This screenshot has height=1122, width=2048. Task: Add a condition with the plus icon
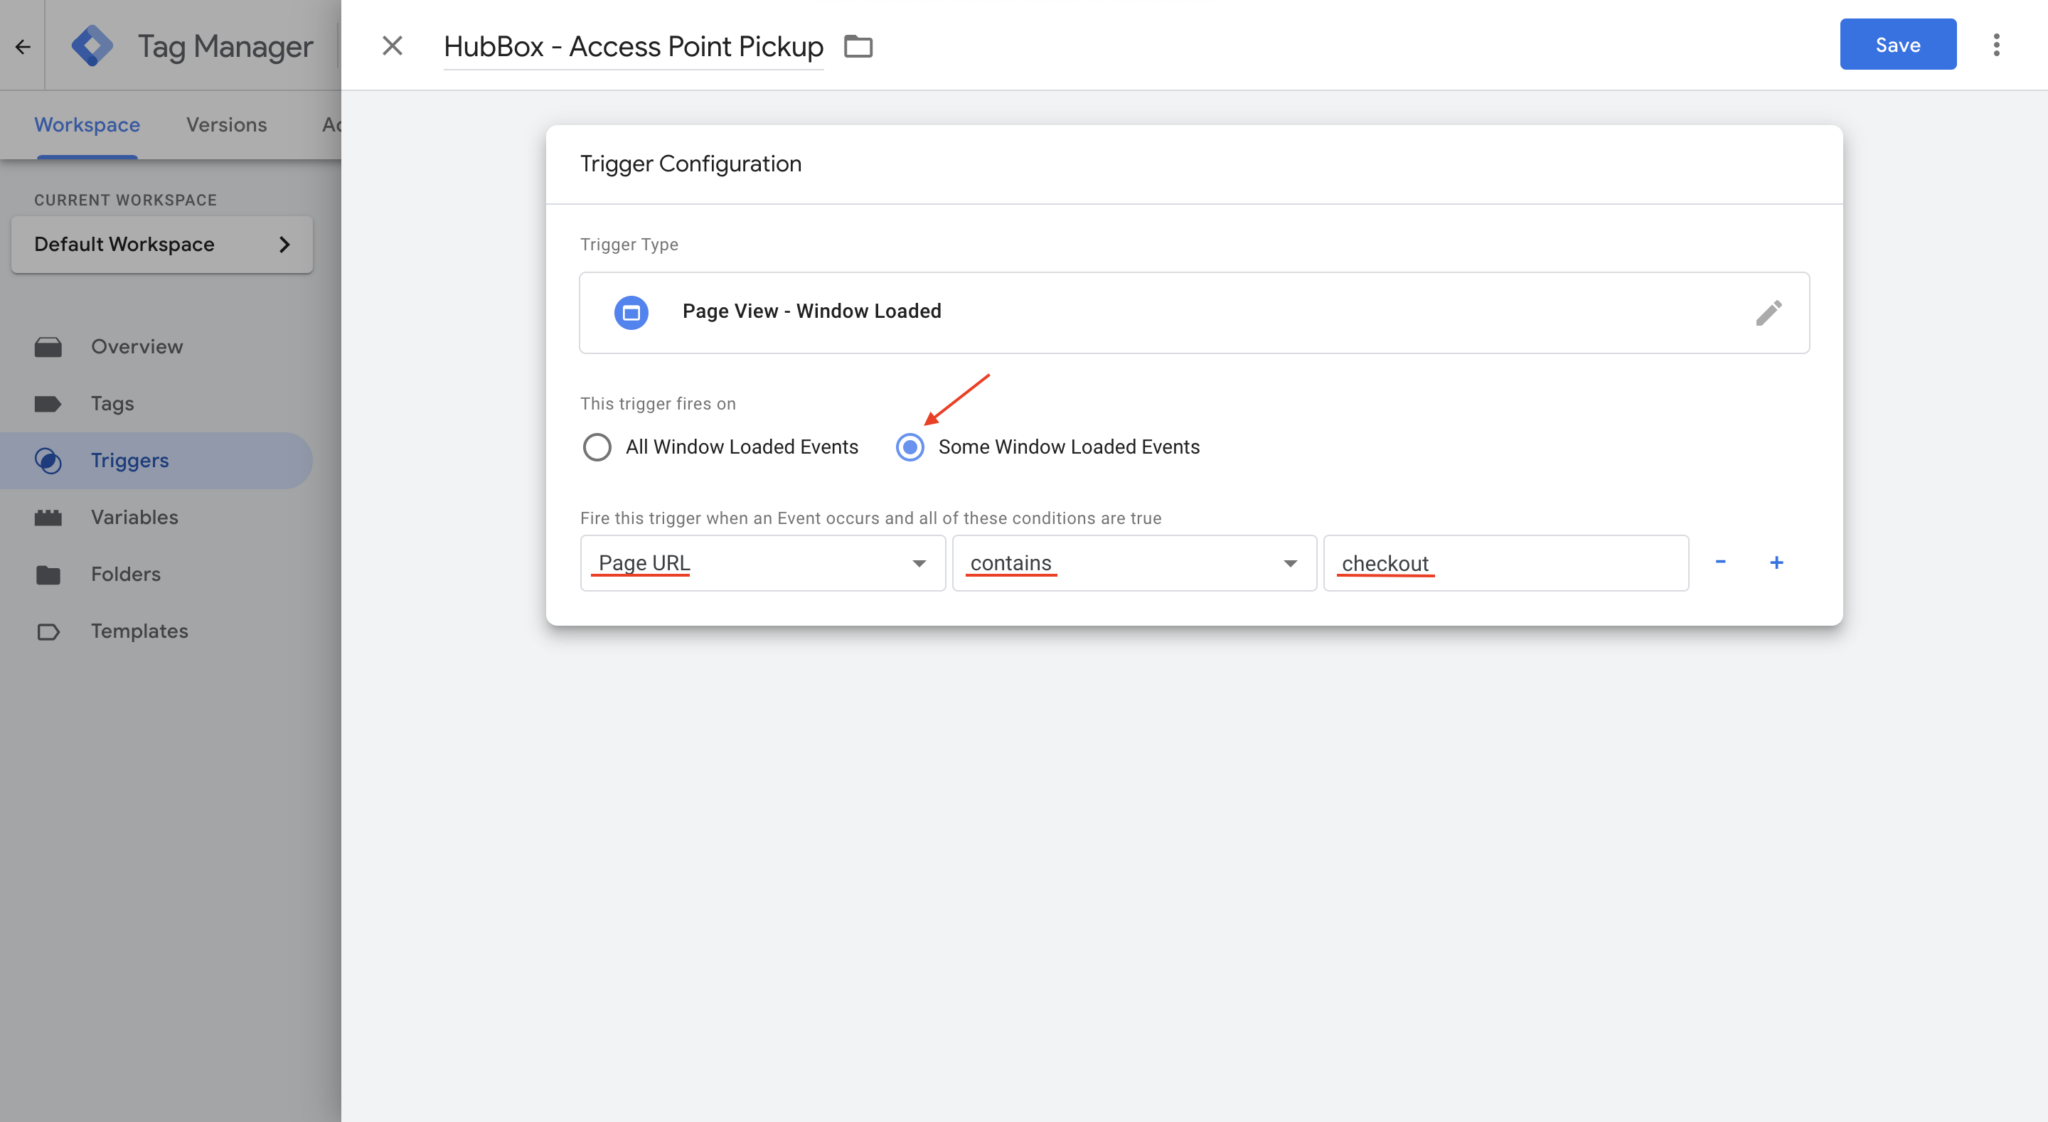1776,562
